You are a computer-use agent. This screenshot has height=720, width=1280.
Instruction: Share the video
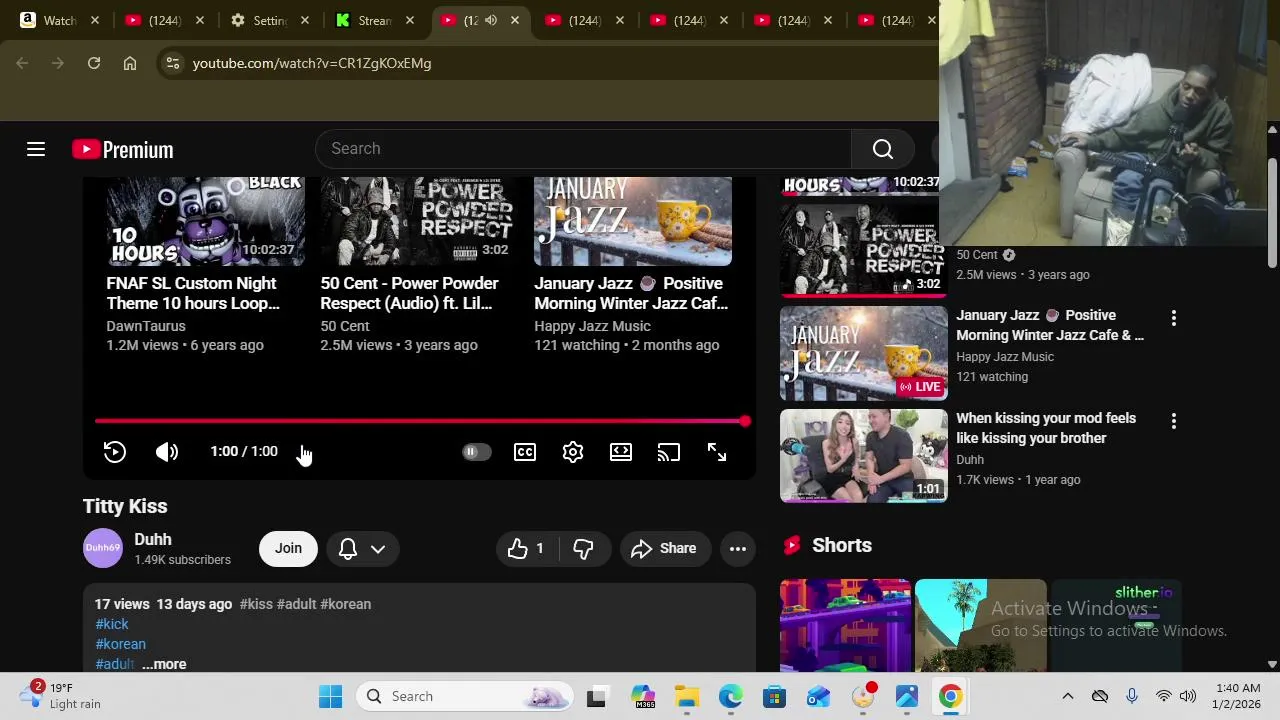(664, 548)
